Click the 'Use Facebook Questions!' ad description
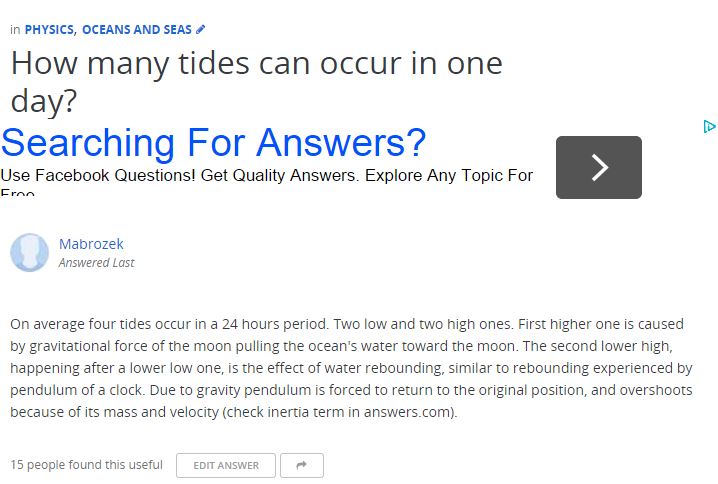This screenshot has width=718, height=484. tap(266, 176)
